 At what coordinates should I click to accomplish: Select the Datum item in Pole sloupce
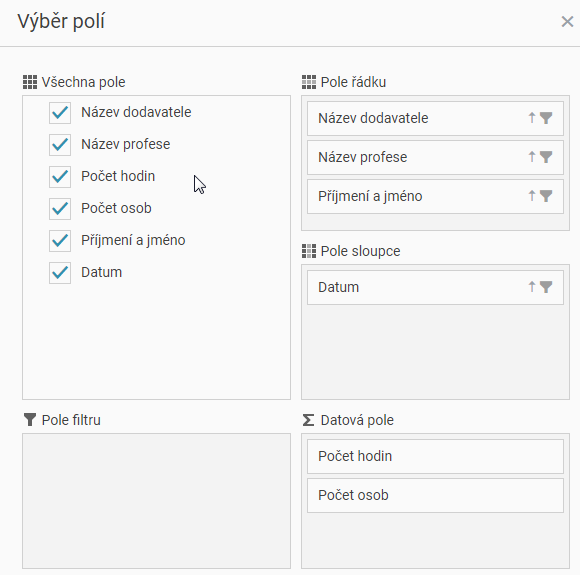[435, 287]
